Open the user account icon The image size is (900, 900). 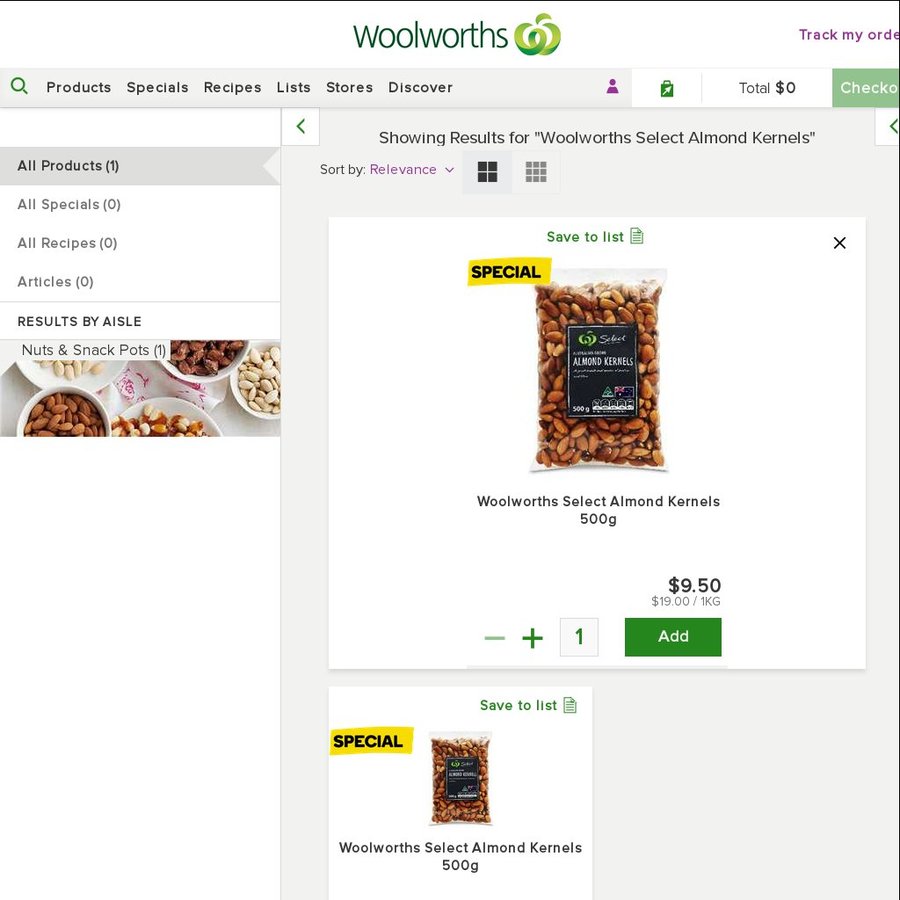[x=612, y=87]
